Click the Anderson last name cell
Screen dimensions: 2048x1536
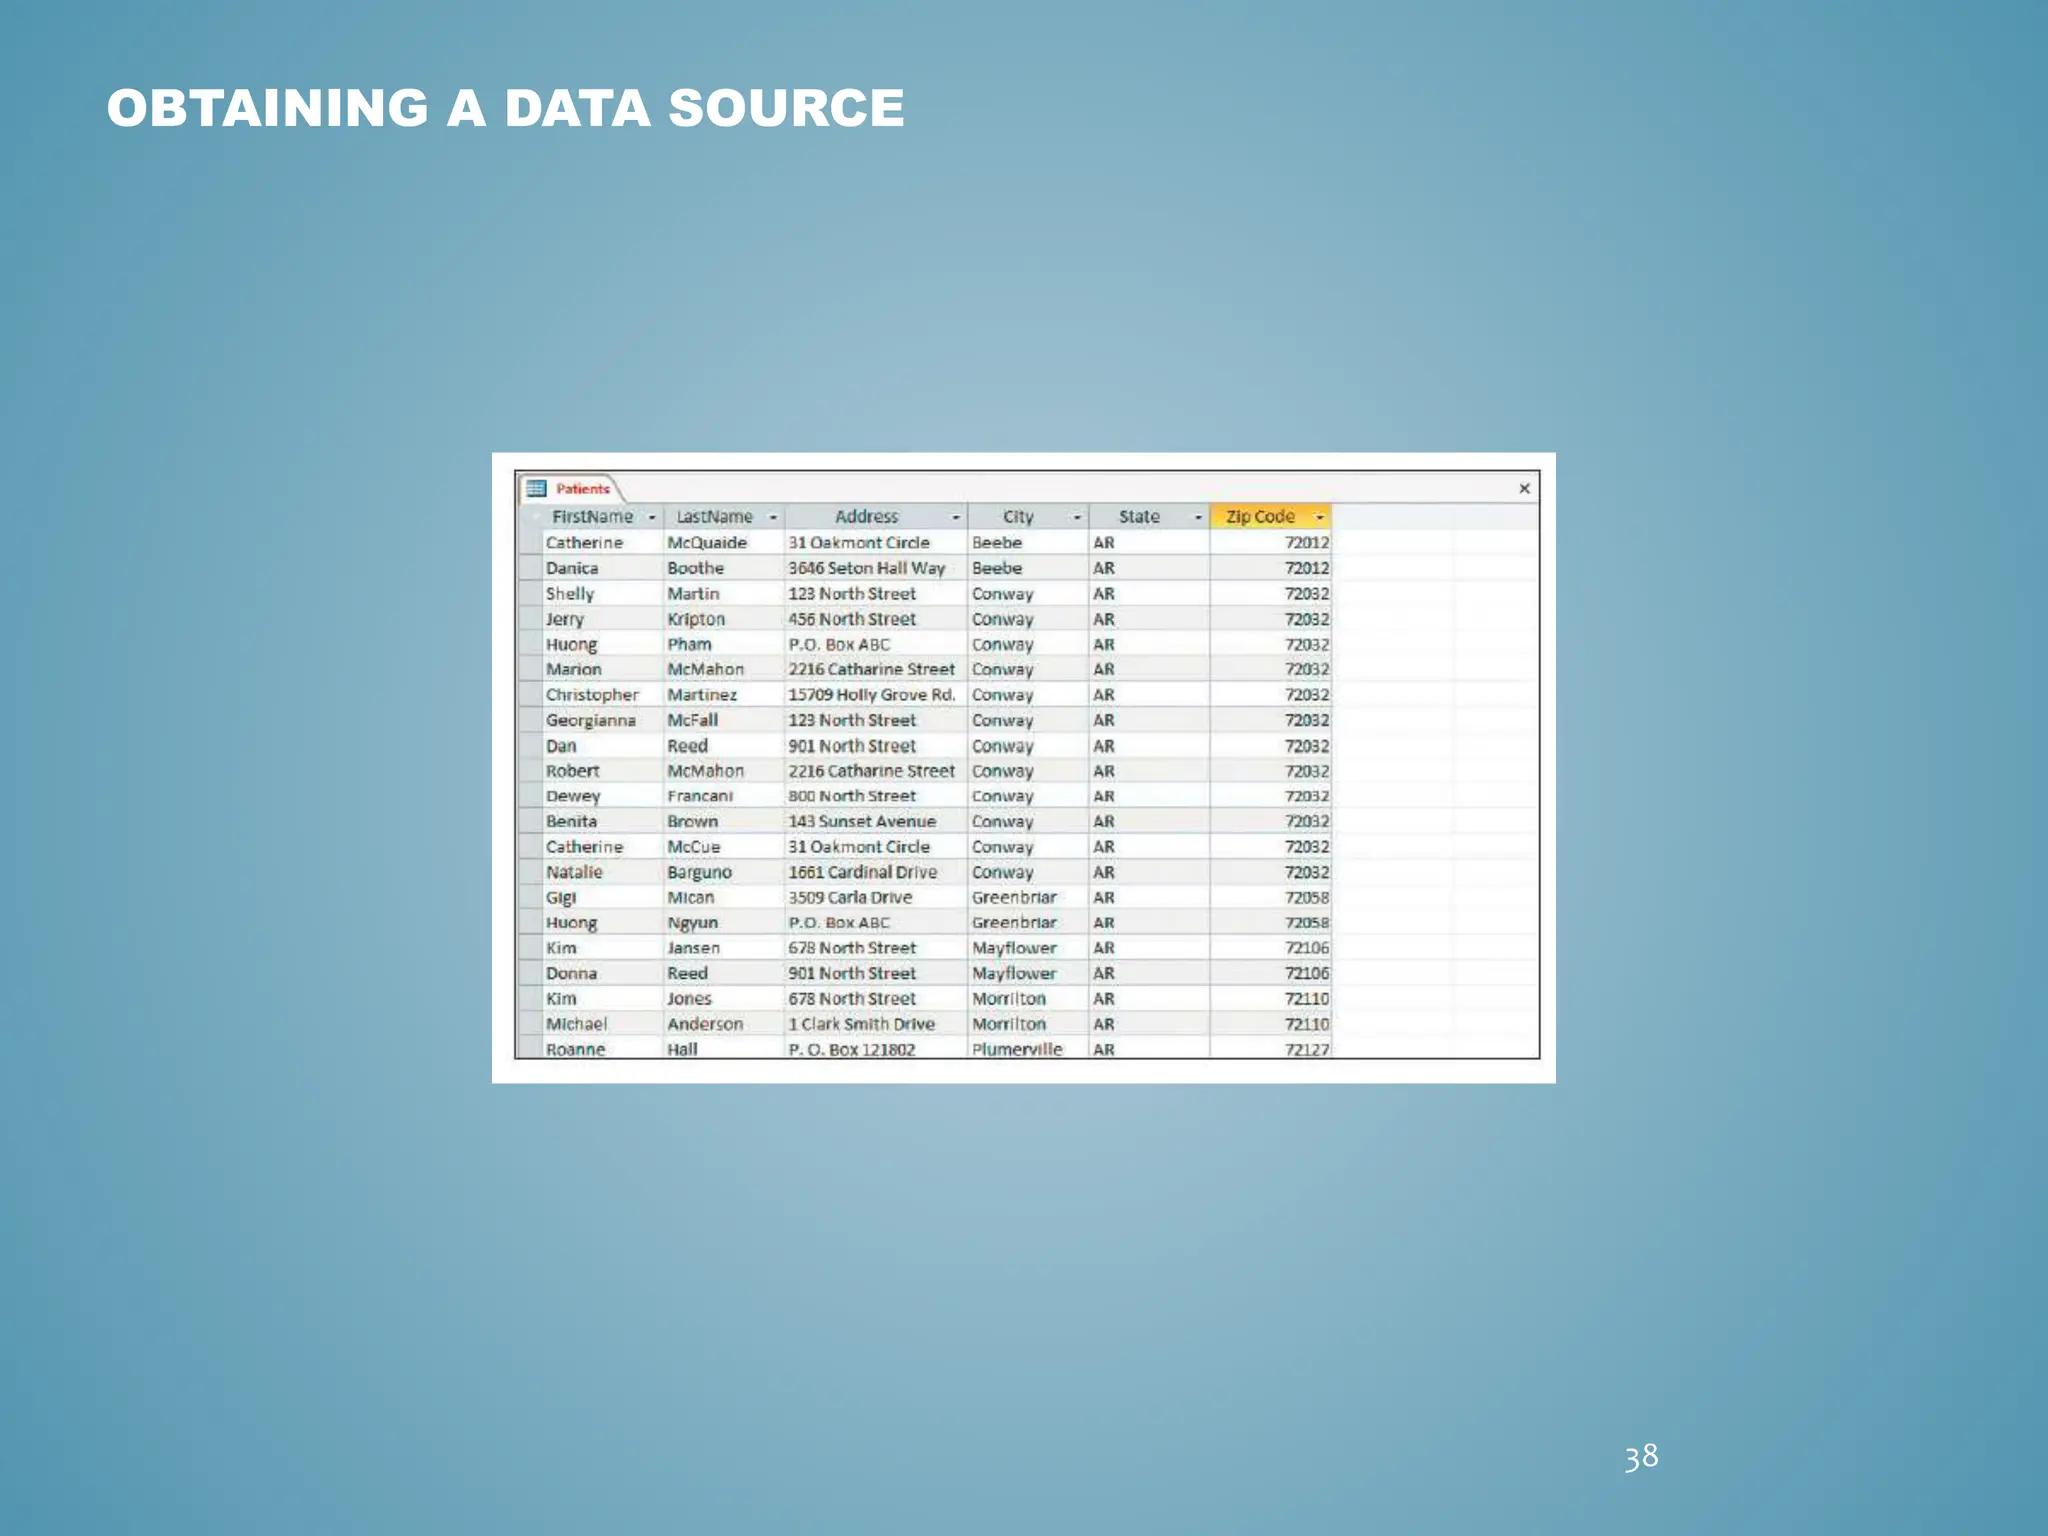pos(705,1024)
